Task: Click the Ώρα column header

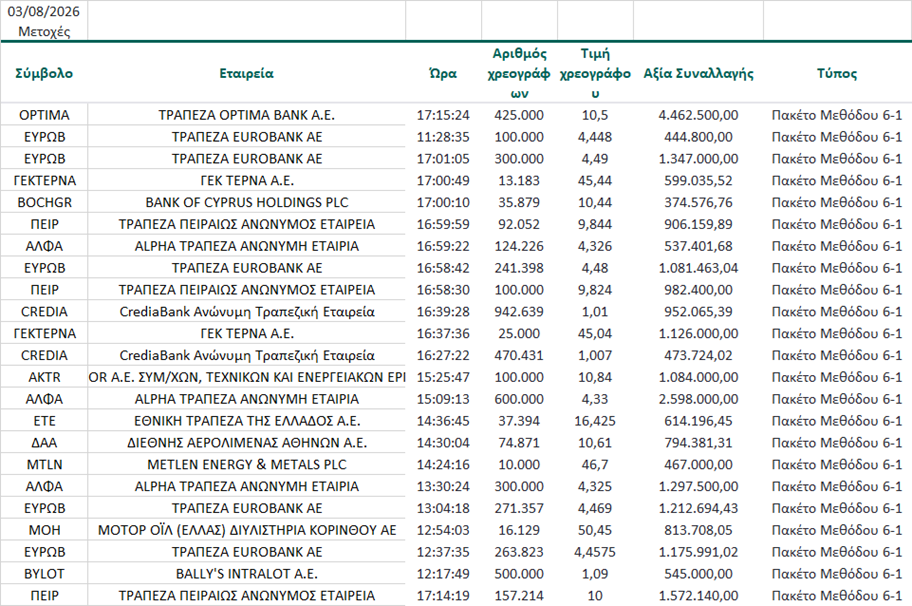Action: [443, 73]
